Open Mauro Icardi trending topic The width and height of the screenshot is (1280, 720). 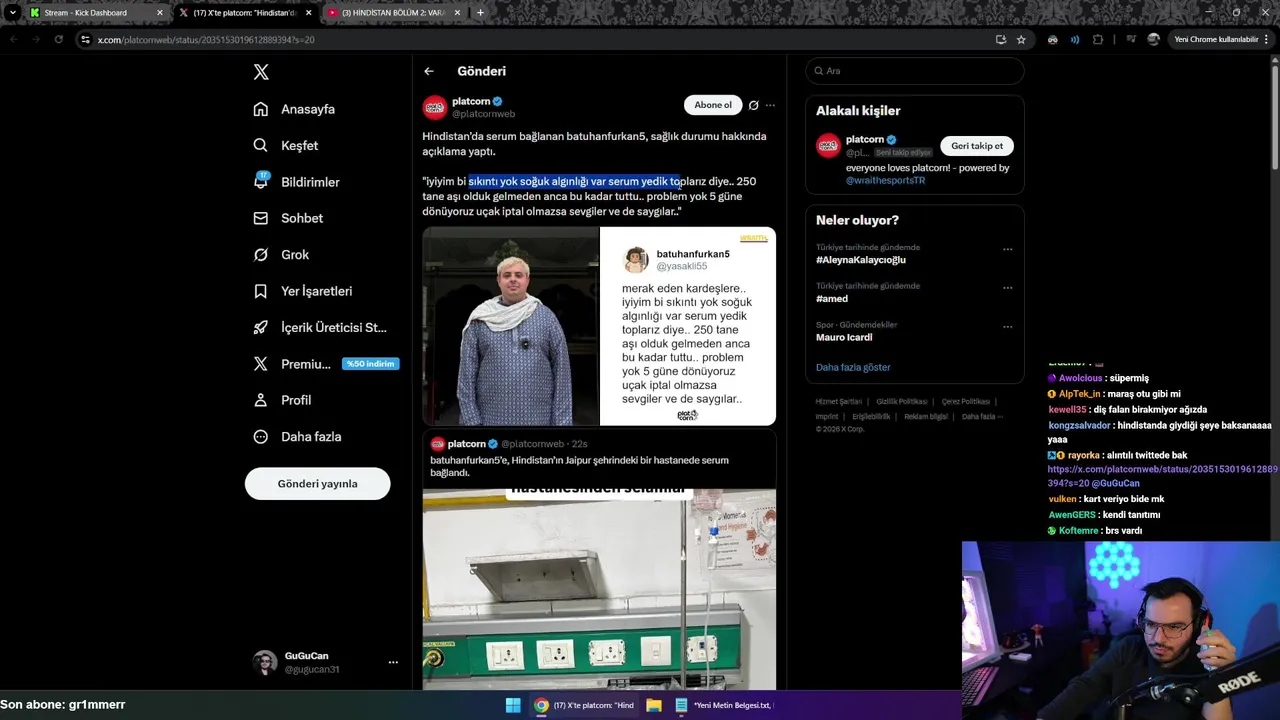(844, 338)
